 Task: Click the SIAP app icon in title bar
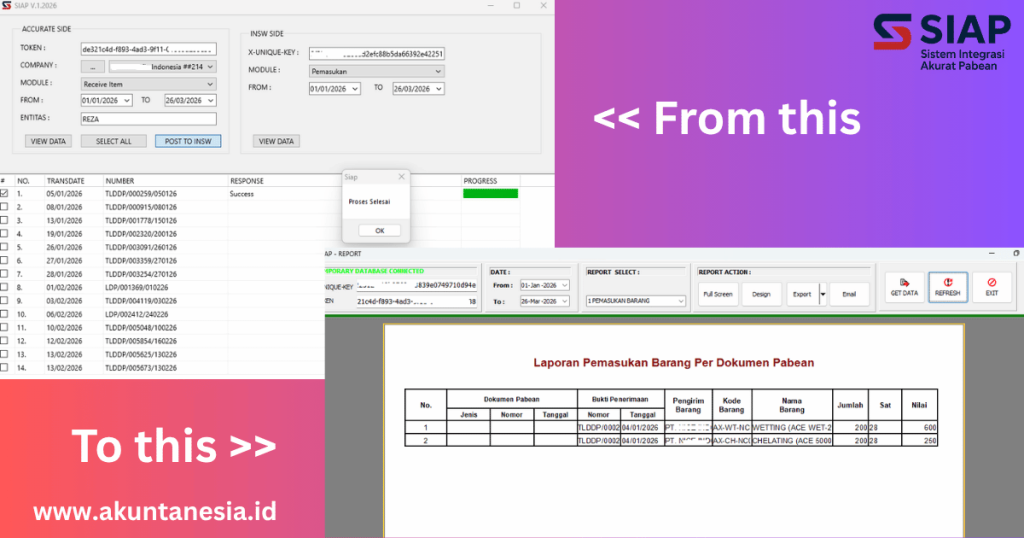coord(7,6)
